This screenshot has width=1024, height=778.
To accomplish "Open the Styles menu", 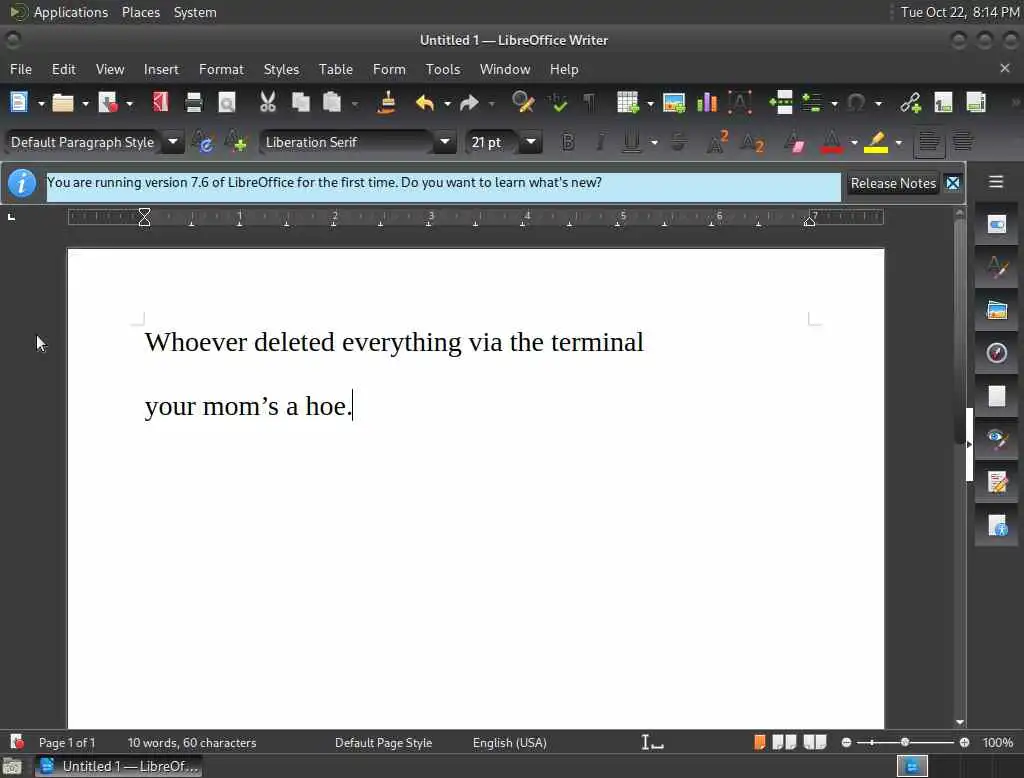I will coord(281,69).
